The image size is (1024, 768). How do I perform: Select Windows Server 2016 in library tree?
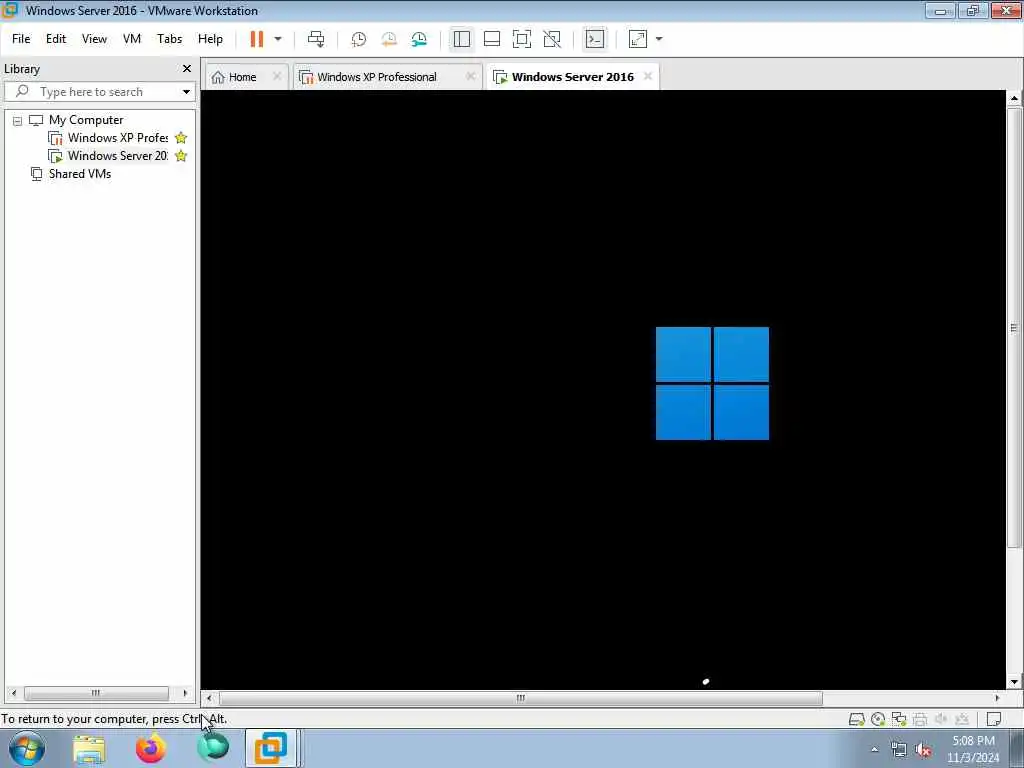tap(118, 156)
